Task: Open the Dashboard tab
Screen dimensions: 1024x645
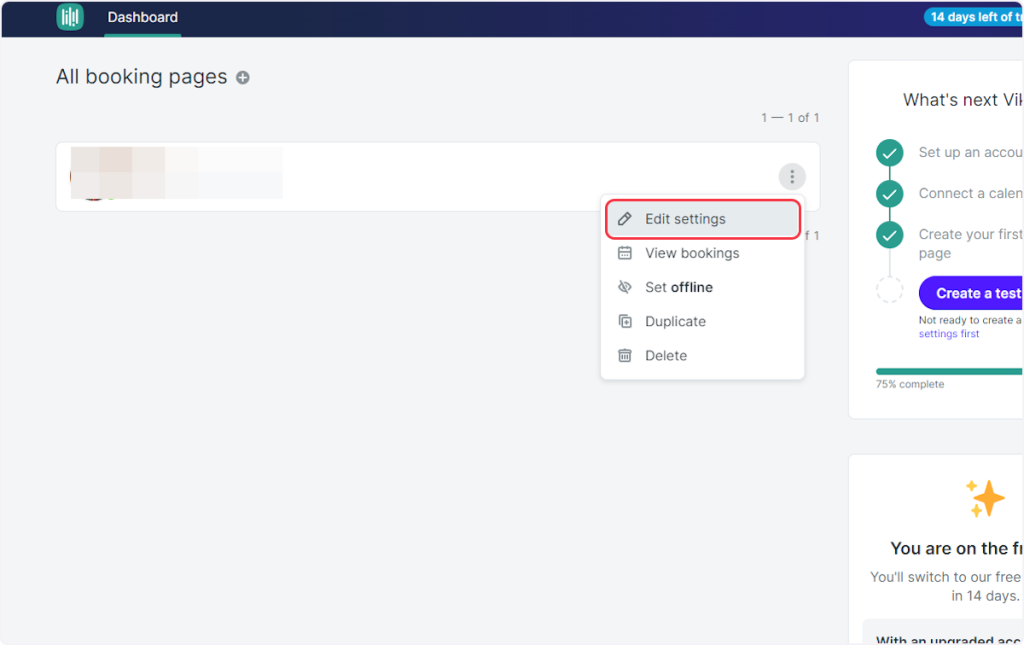Action: [143, 17]
